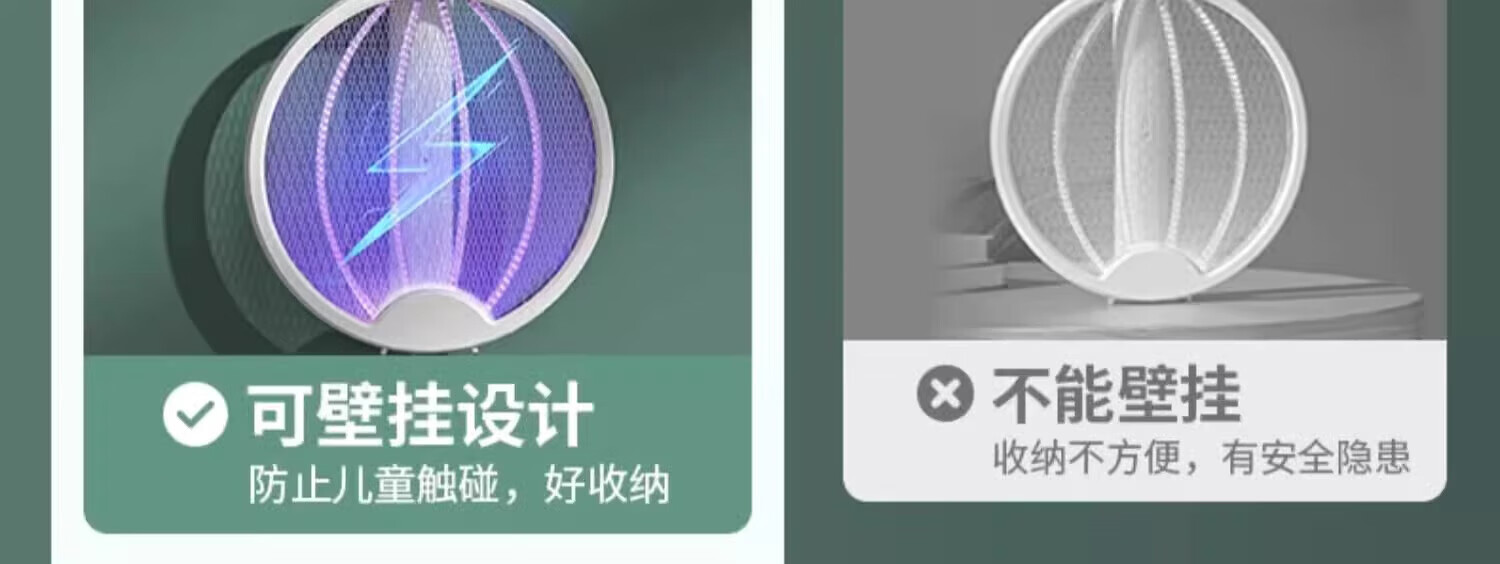This screenshot has width=1500, height=564.
Task: Click the 不能壁挂 heading text
Action: 1116,394
